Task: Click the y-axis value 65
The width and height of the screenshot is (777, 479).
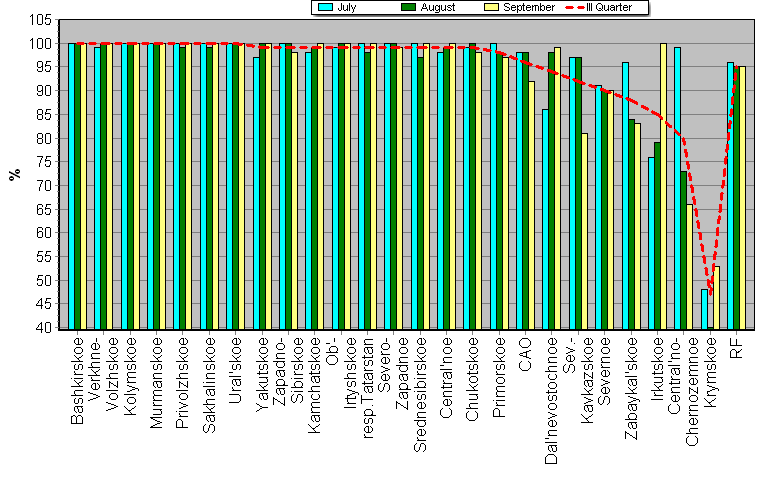Action: point(44,209)
